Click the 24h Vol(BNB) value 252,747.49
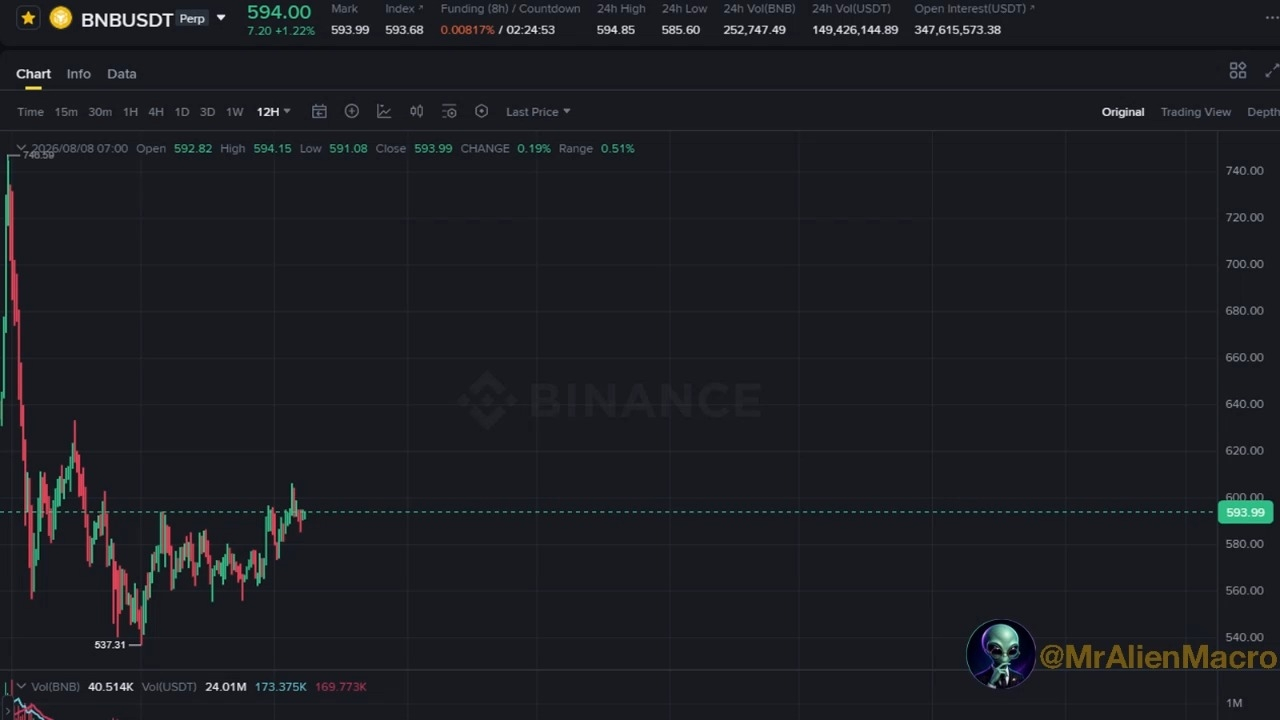The width and height of the screenshot is (1280, 720). (754, 30)
